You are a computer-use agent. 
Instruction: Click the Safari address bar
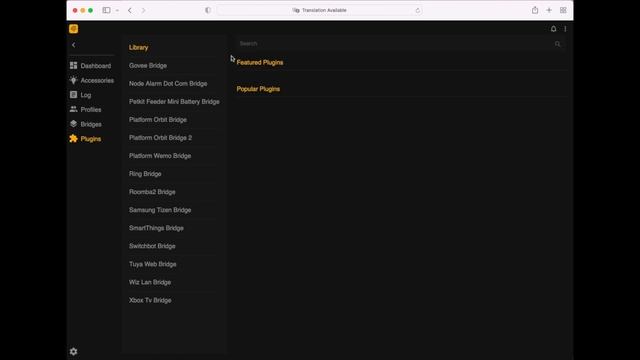click(320, 10)
